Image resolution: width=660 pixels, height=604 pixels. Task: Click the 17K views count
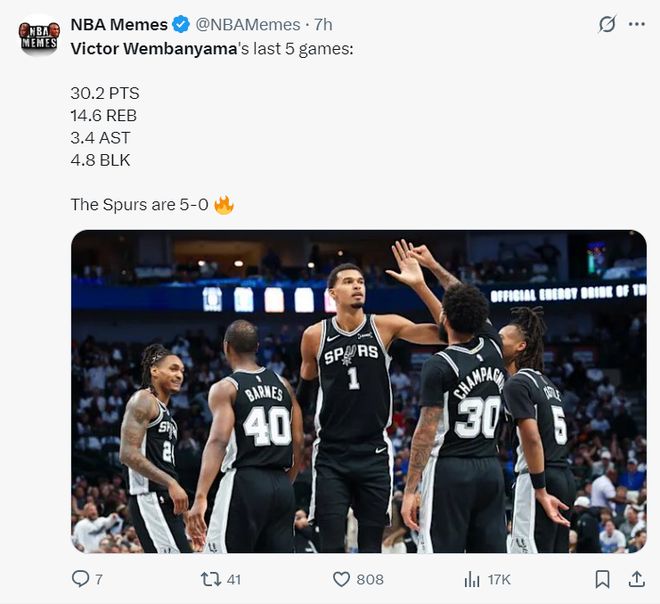click(499, 580)
